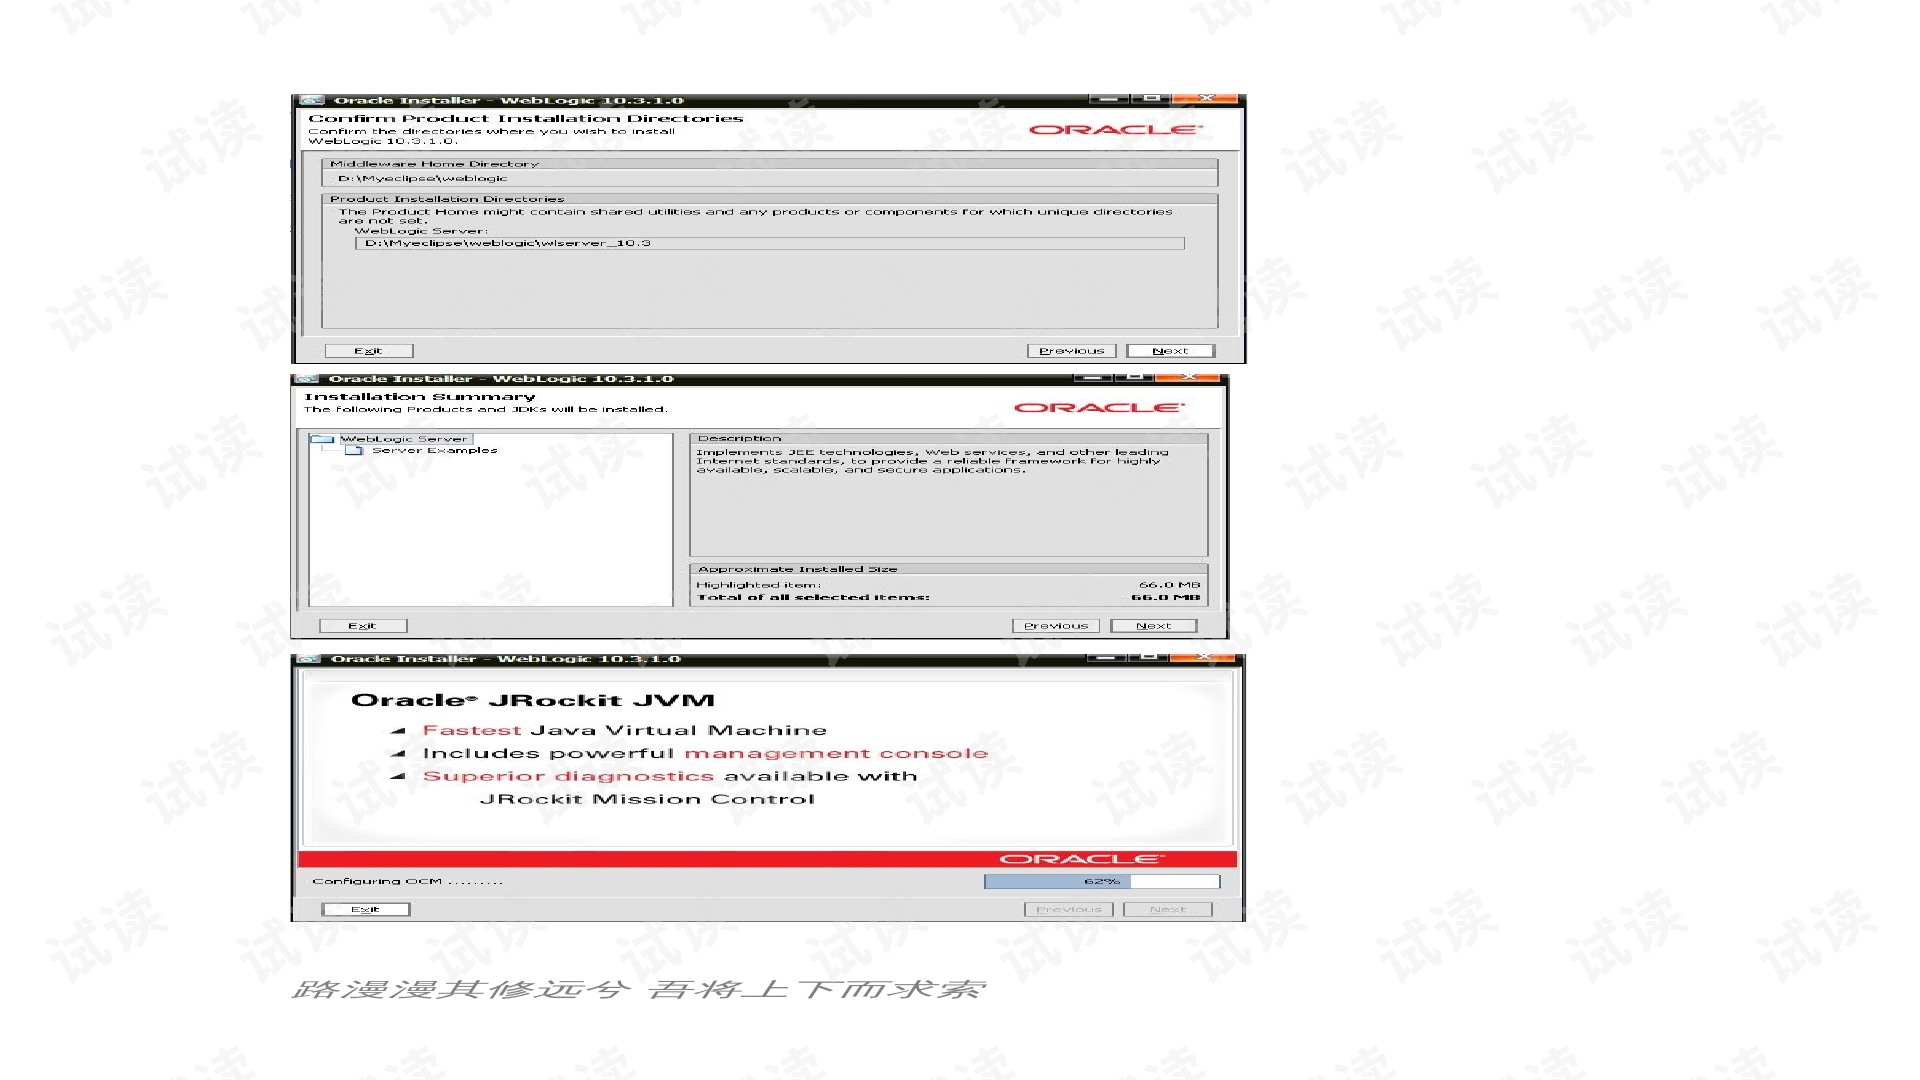The width and height of the screenshot is (1920, 1080).
Task: Click the Server Examples node icon in the tree
Action: click(353, 451)
